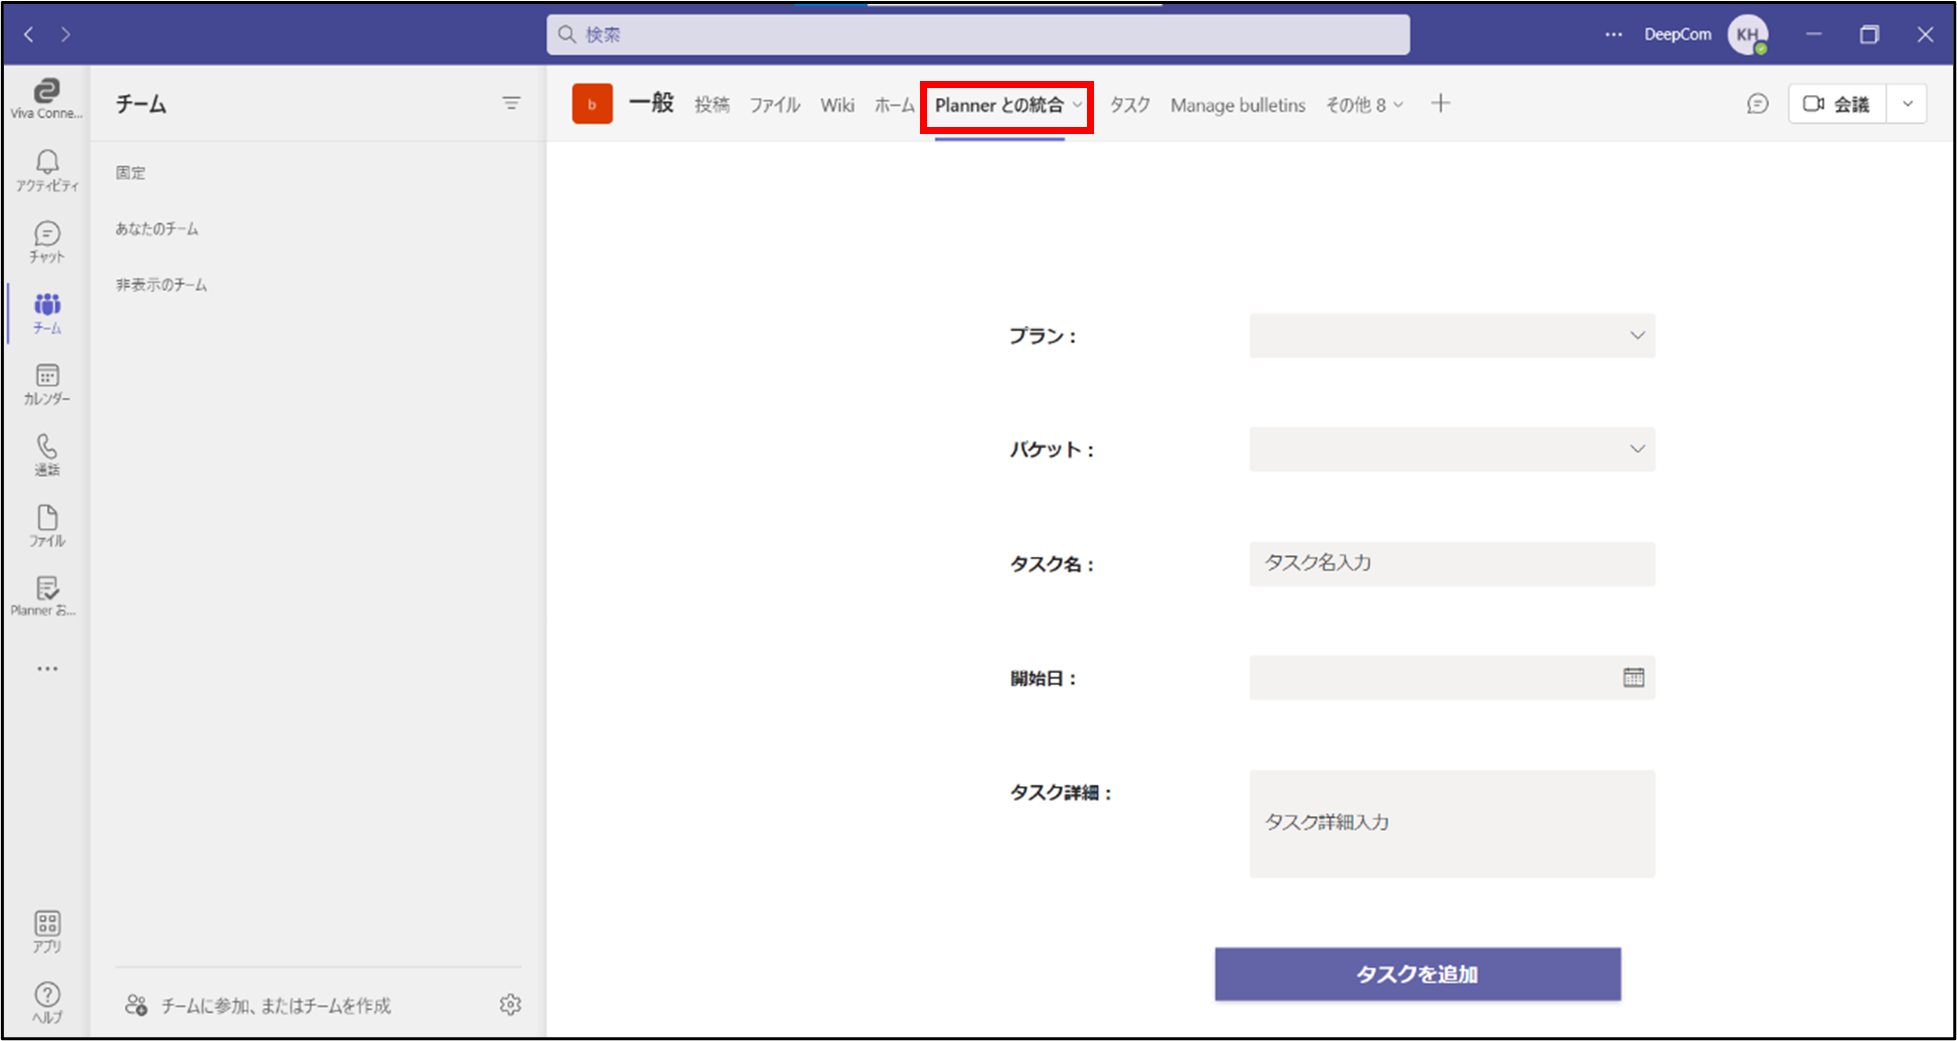Viewport: 1957px width, 1041px height.
Task: Open the channel conversation icon
Action: click(x=1757, y=104)
